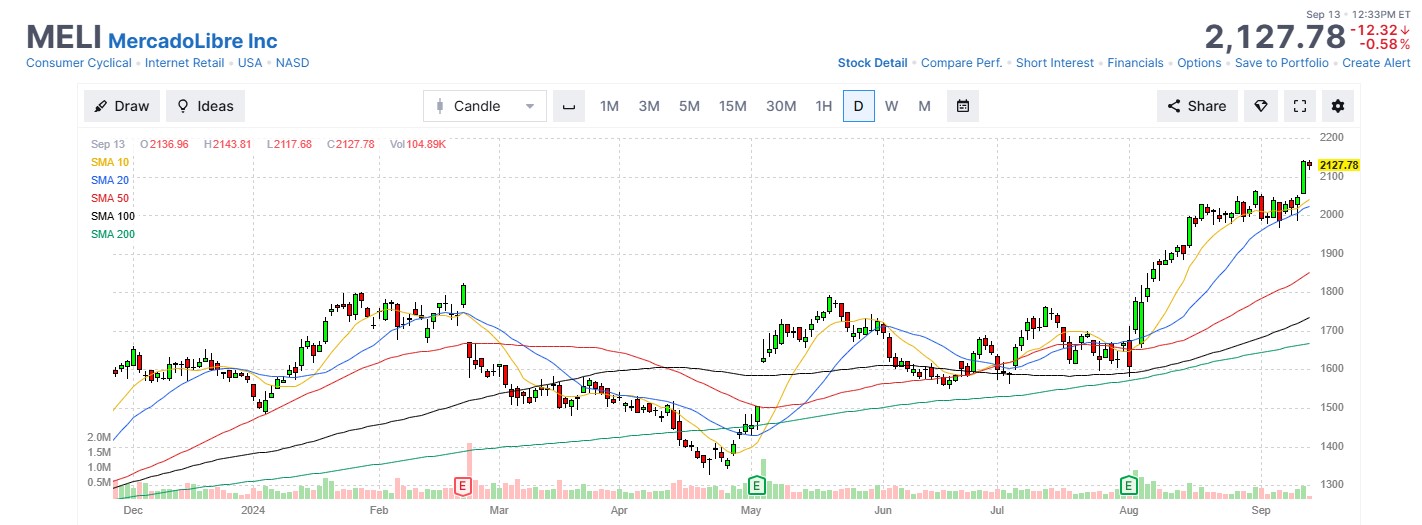
Task: Select the SMA 100 indicator label
Action: pyautogui.click(x=113, y=216)
